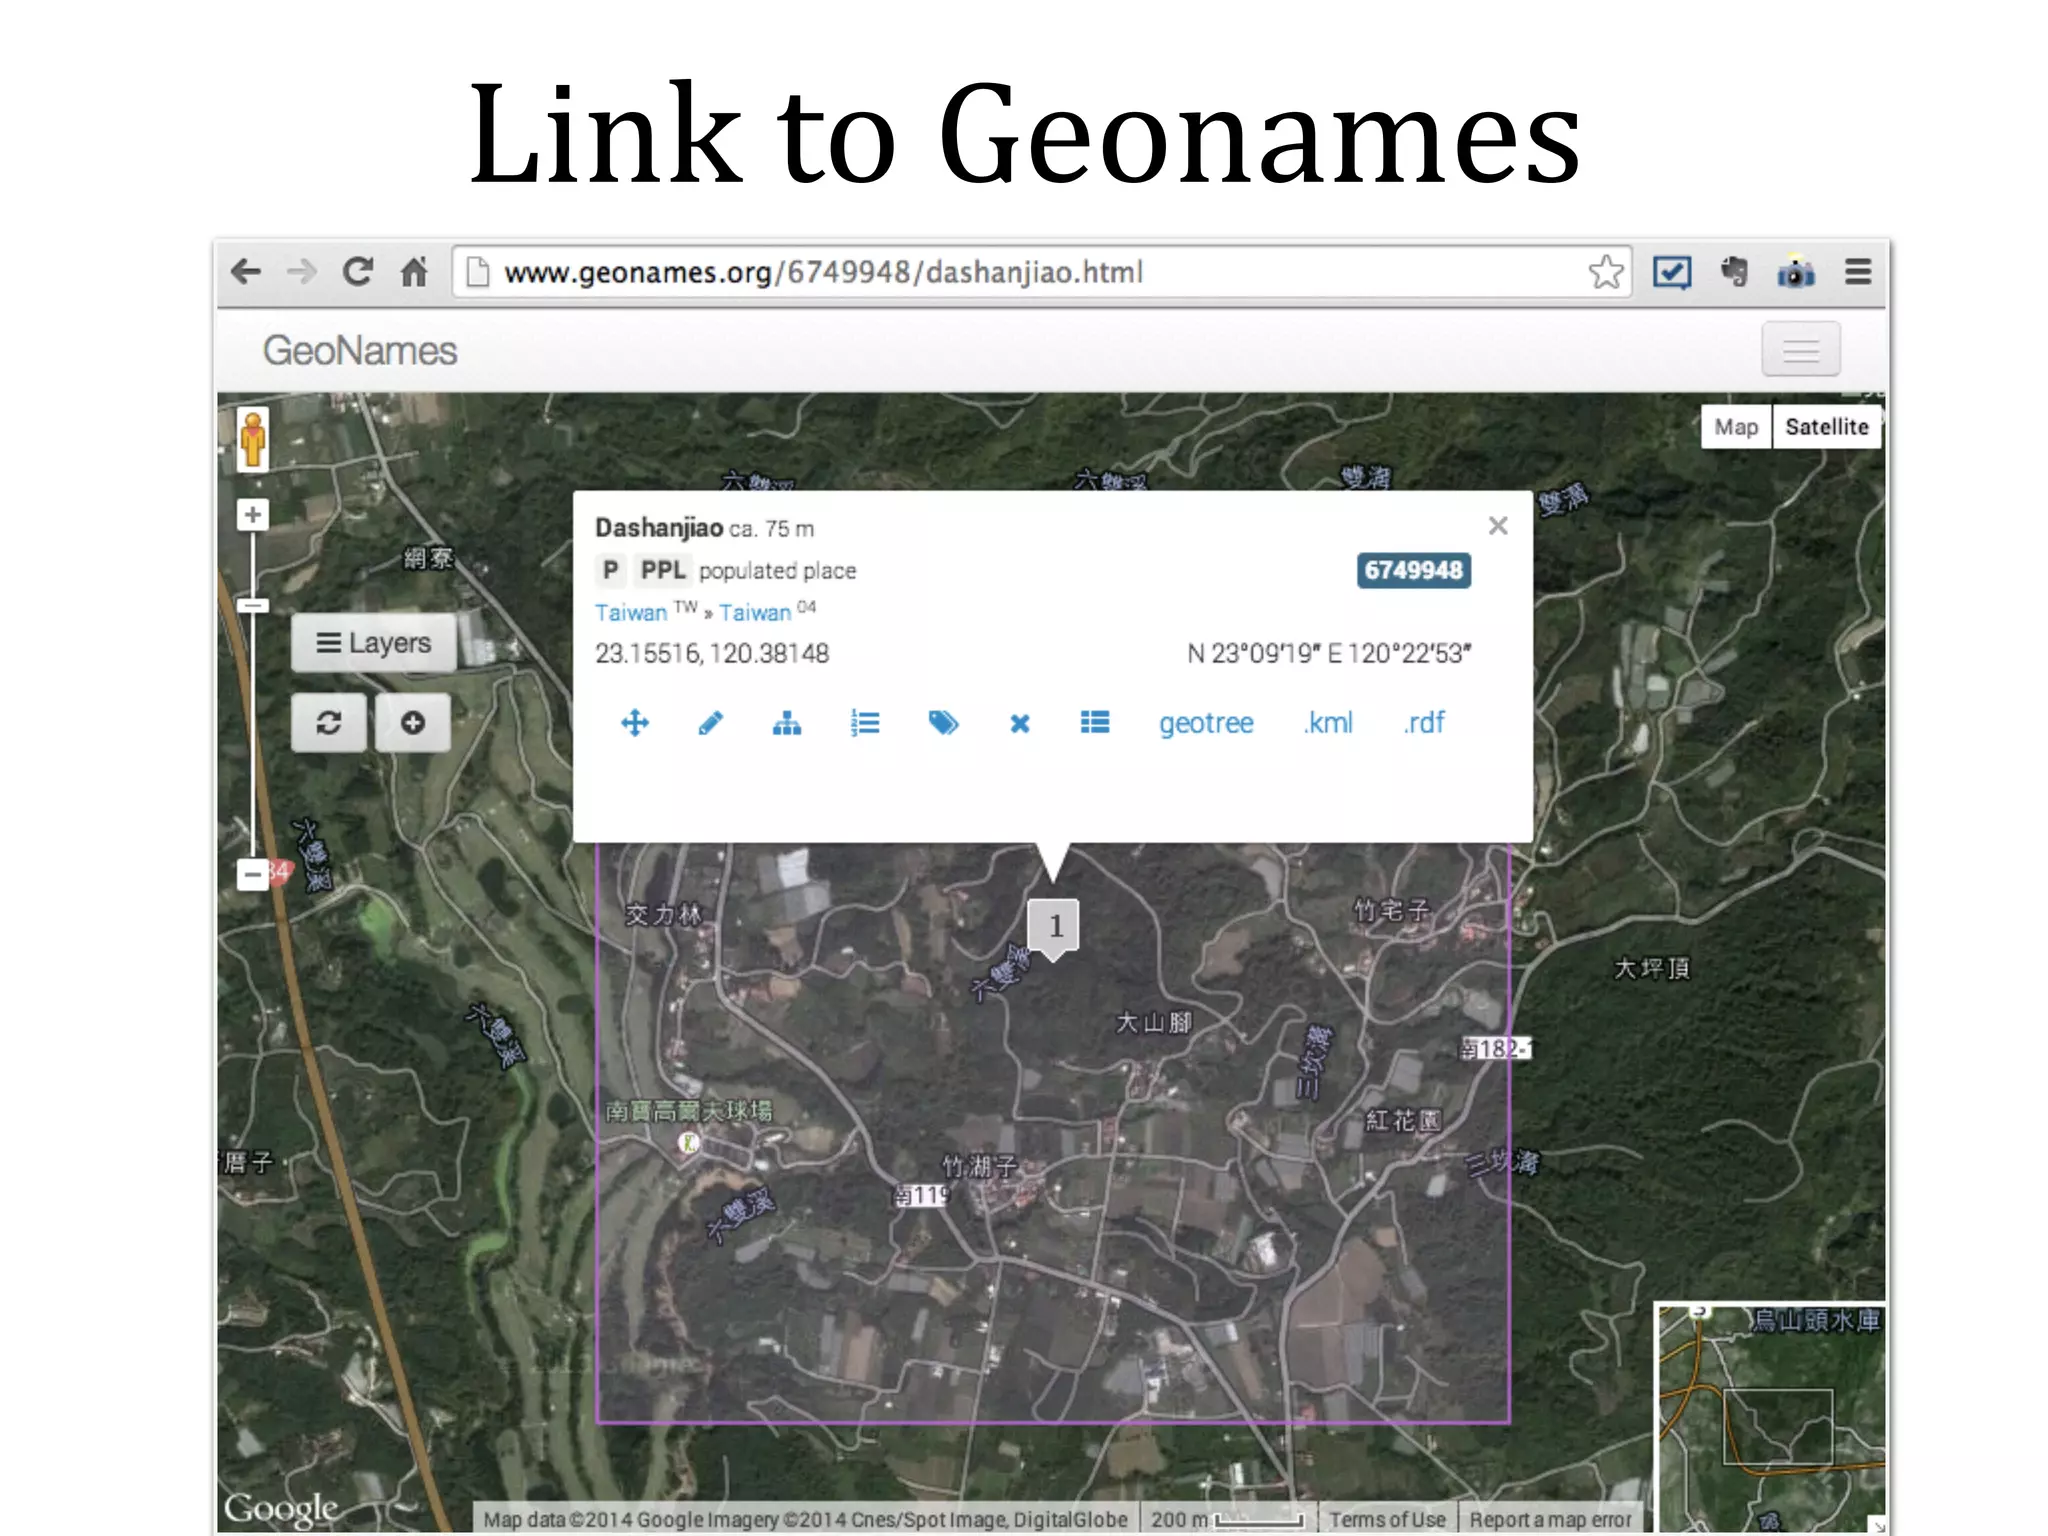Screen dimensions: 2048x1536
Task: Click the browser forward arrow
Action: coord(301,272)
